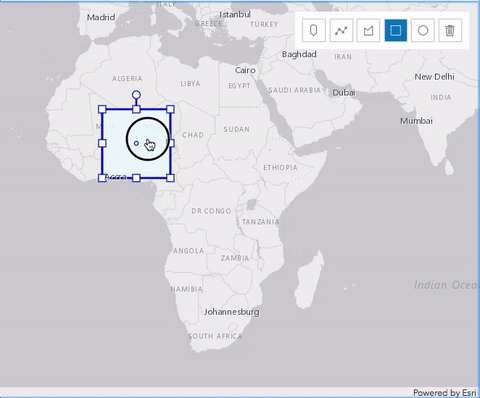Click the Cairo city label on map
The width and height of the screenshot is (480, 398).
(x=245, y=70)
